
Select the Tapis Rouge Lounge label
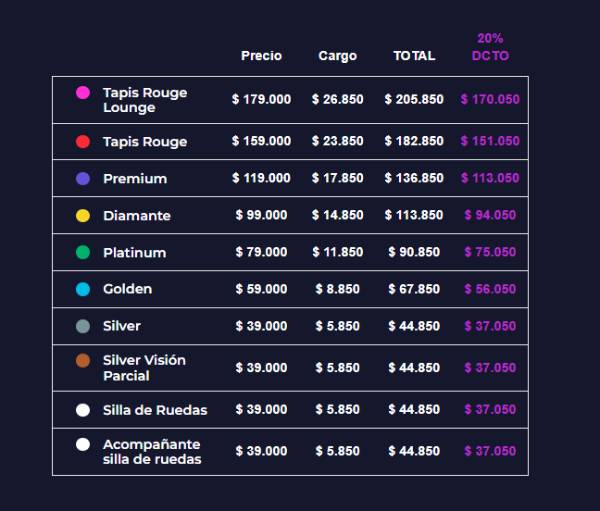point(145,100)
